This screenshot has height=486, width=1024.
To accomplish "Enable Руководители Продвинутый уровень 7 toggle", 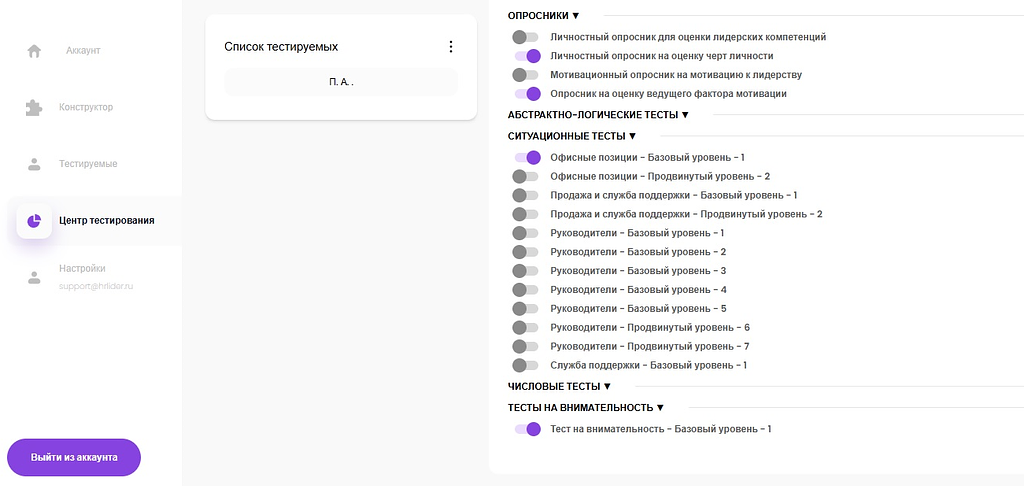I will click(525, 346).
